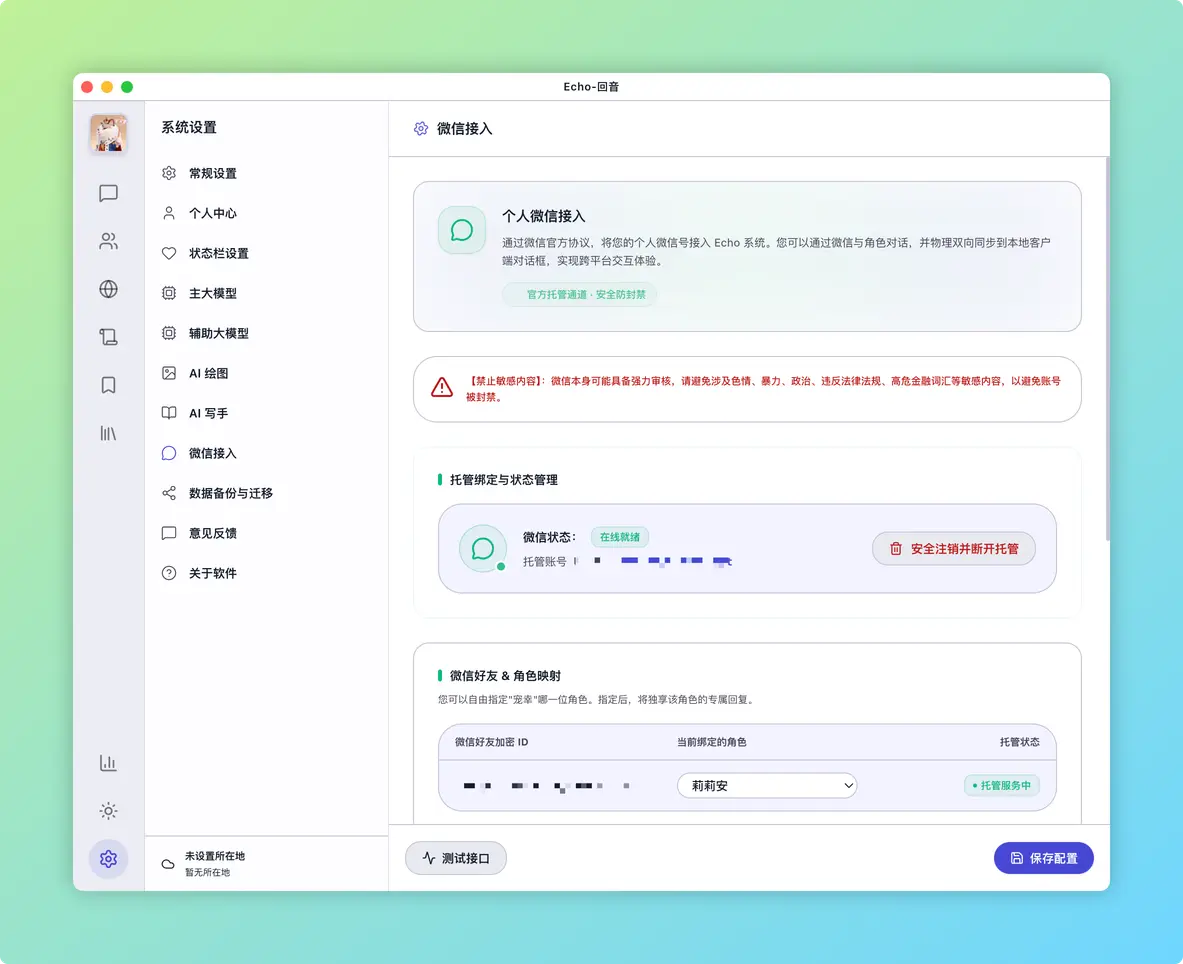The image size is (1183, 964).
Task: Click the AI 写手 book icon
Action: pos(169,413)
